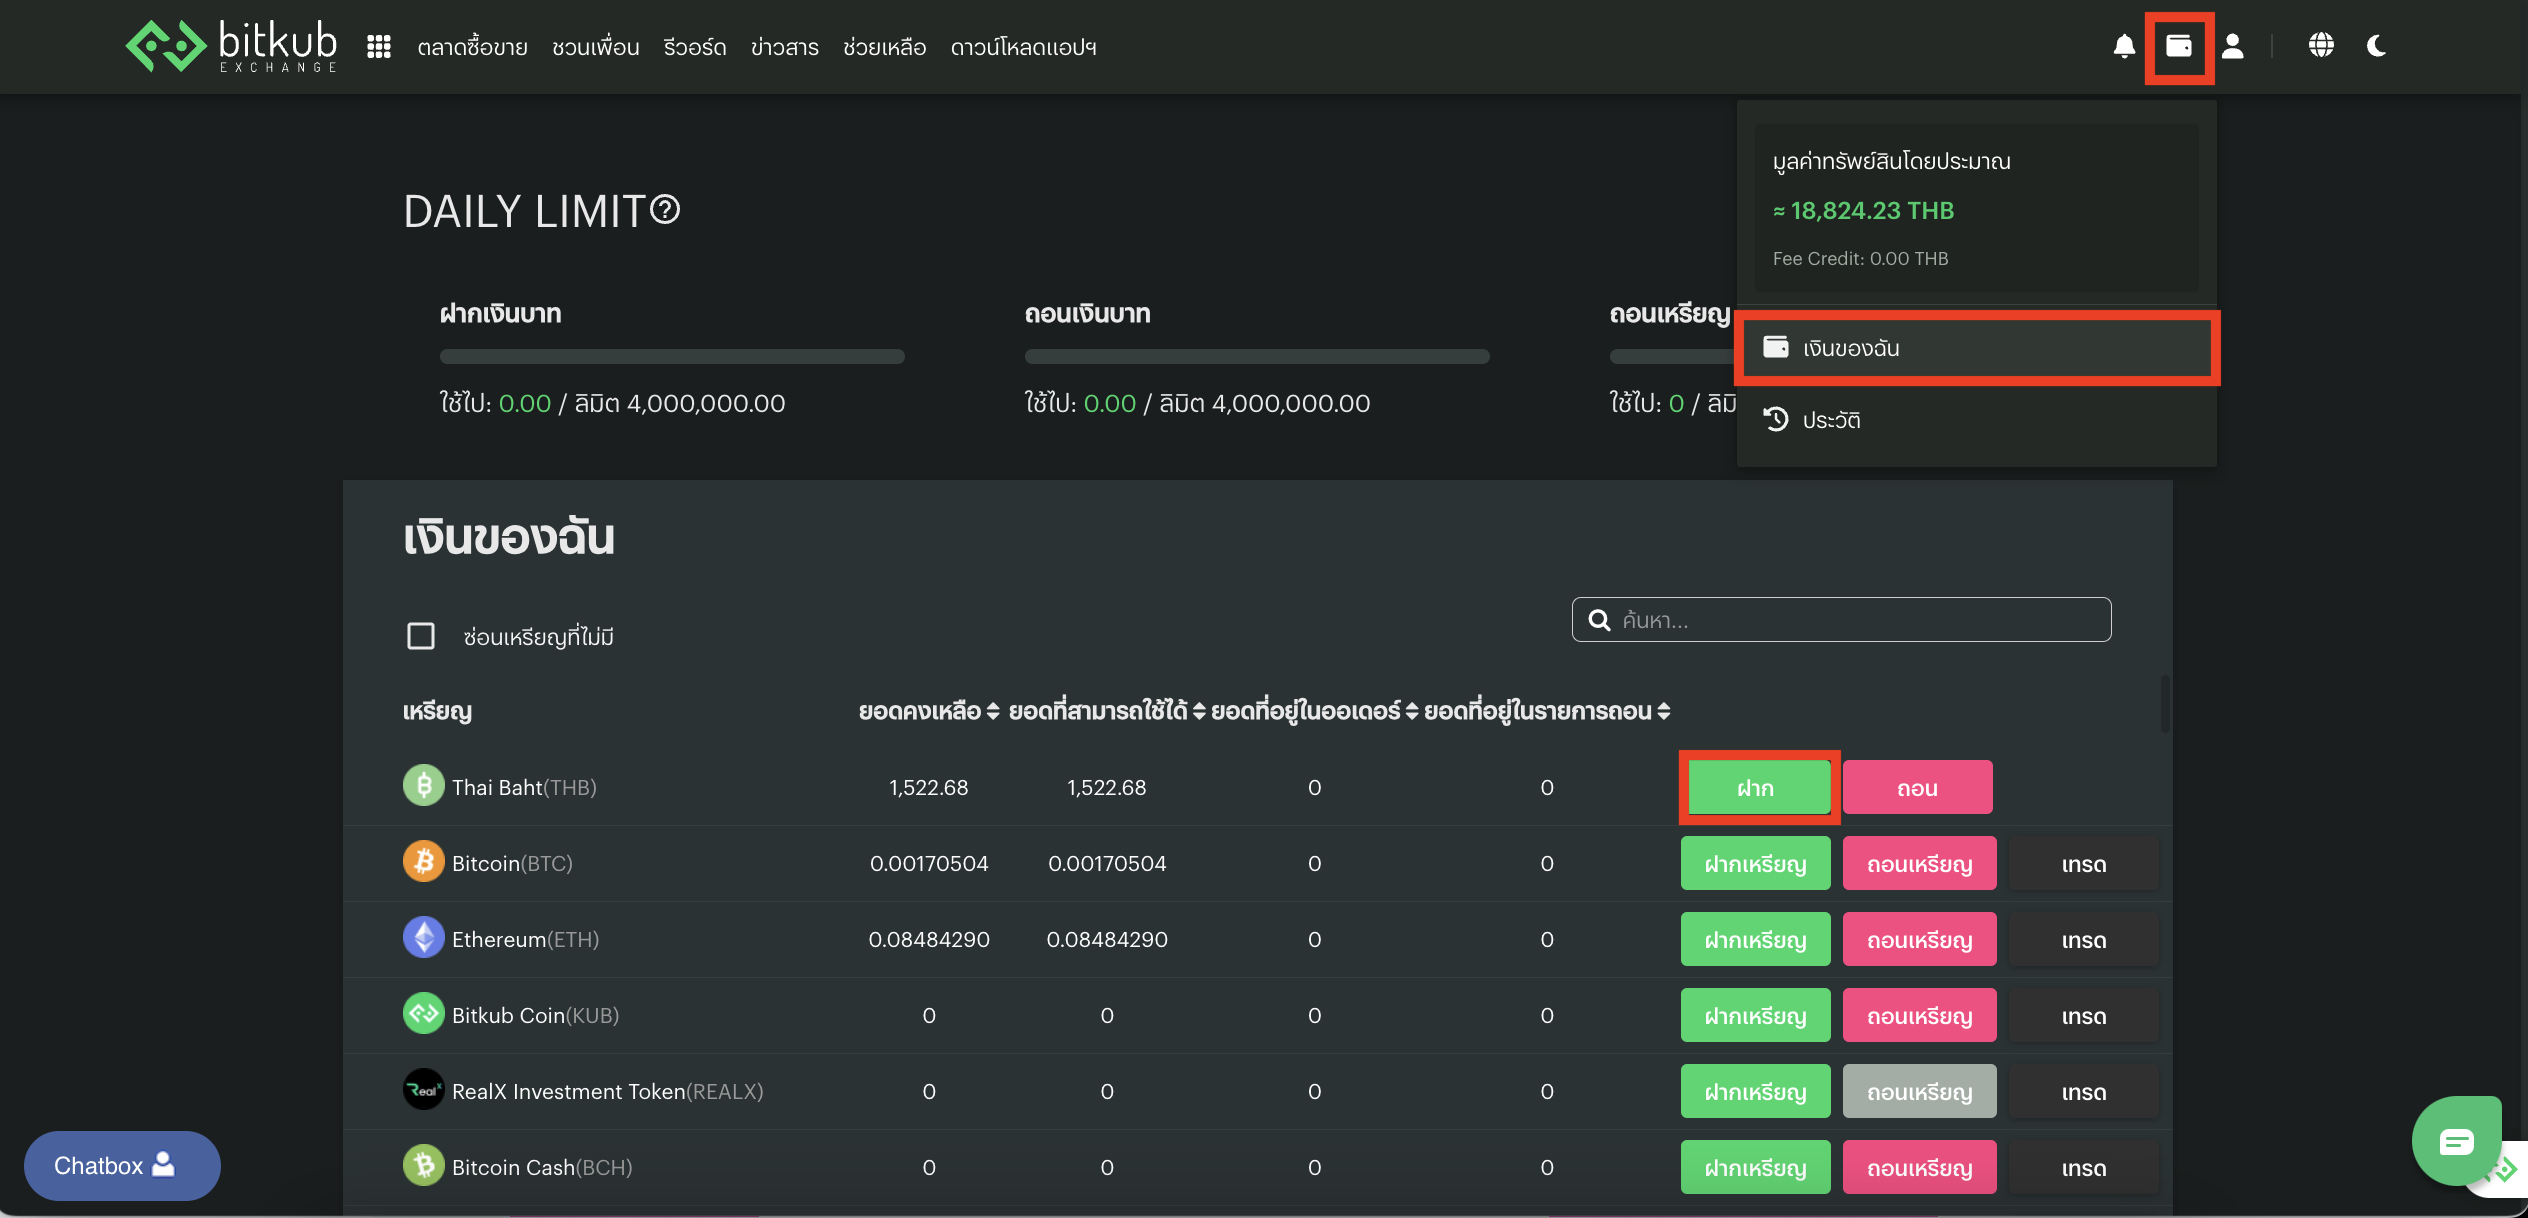
Task: Click the notification bell icon
Action: pos(2124,46)
